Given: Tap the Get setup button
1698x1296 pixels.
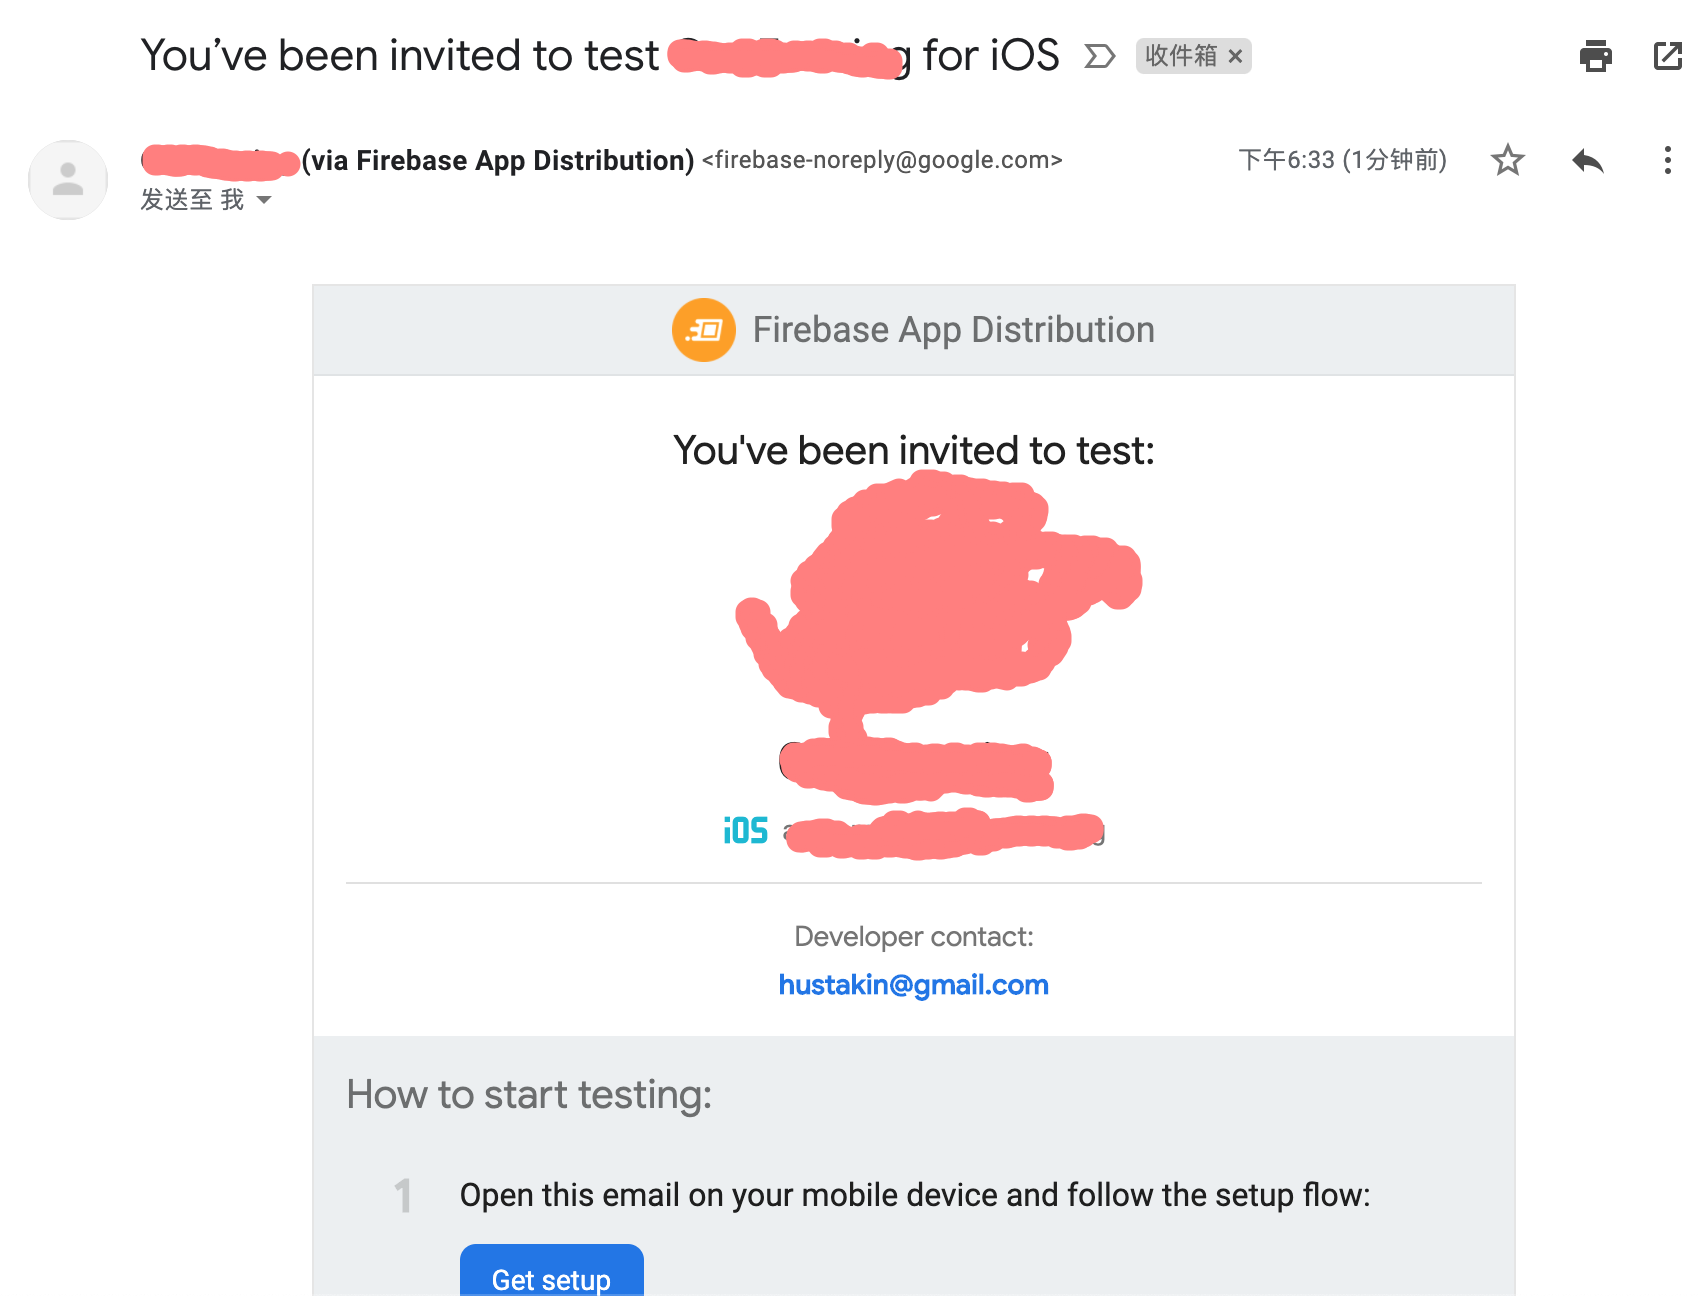Looking at the screenshot, I should [x=551, y=1270].
